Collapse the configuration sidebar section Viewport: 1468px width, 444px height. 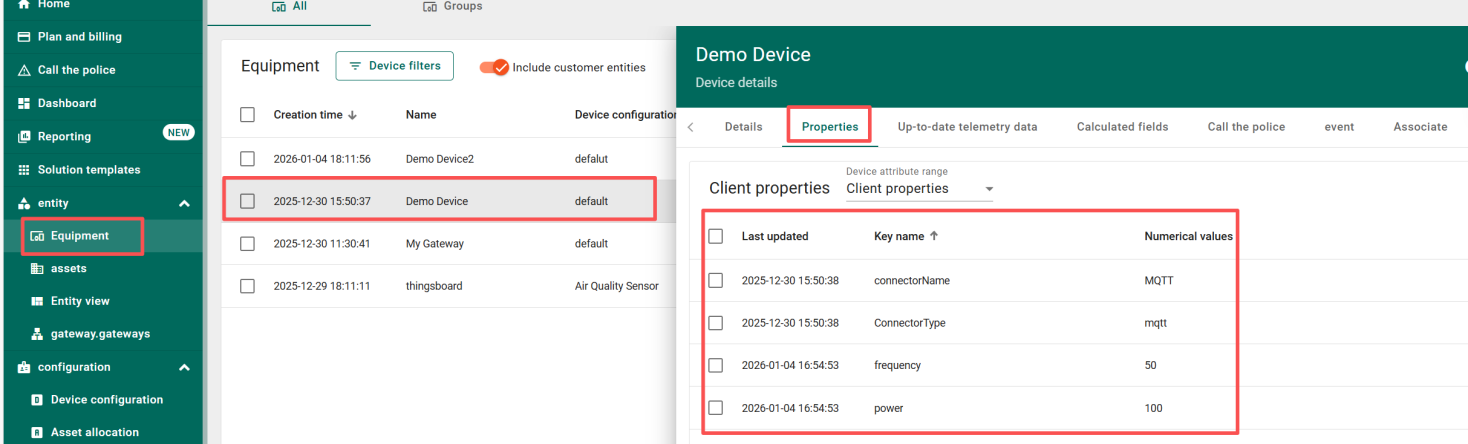click(184, 367)
